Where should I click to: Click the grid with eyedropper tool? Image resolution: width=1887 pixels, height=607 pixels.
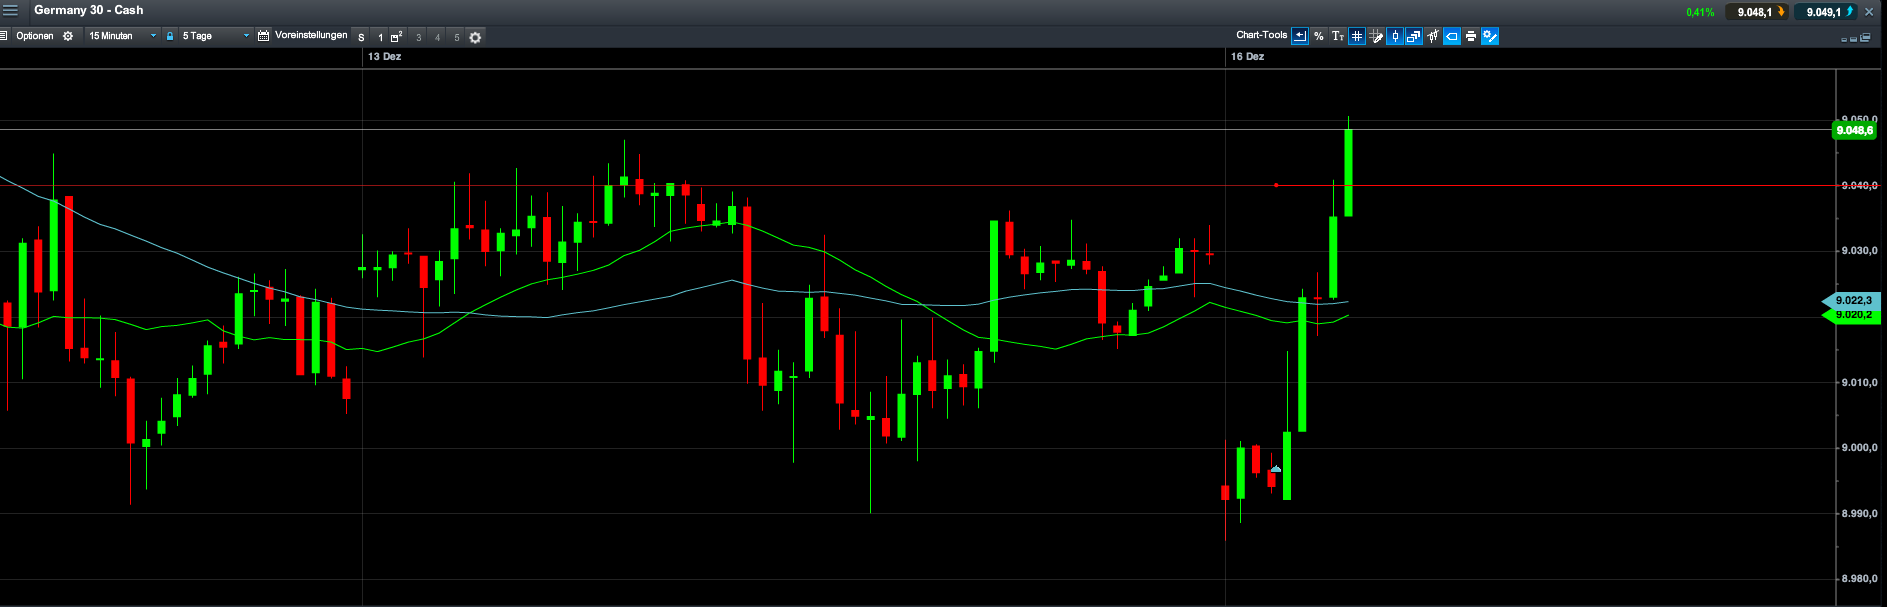point(1376,36)
